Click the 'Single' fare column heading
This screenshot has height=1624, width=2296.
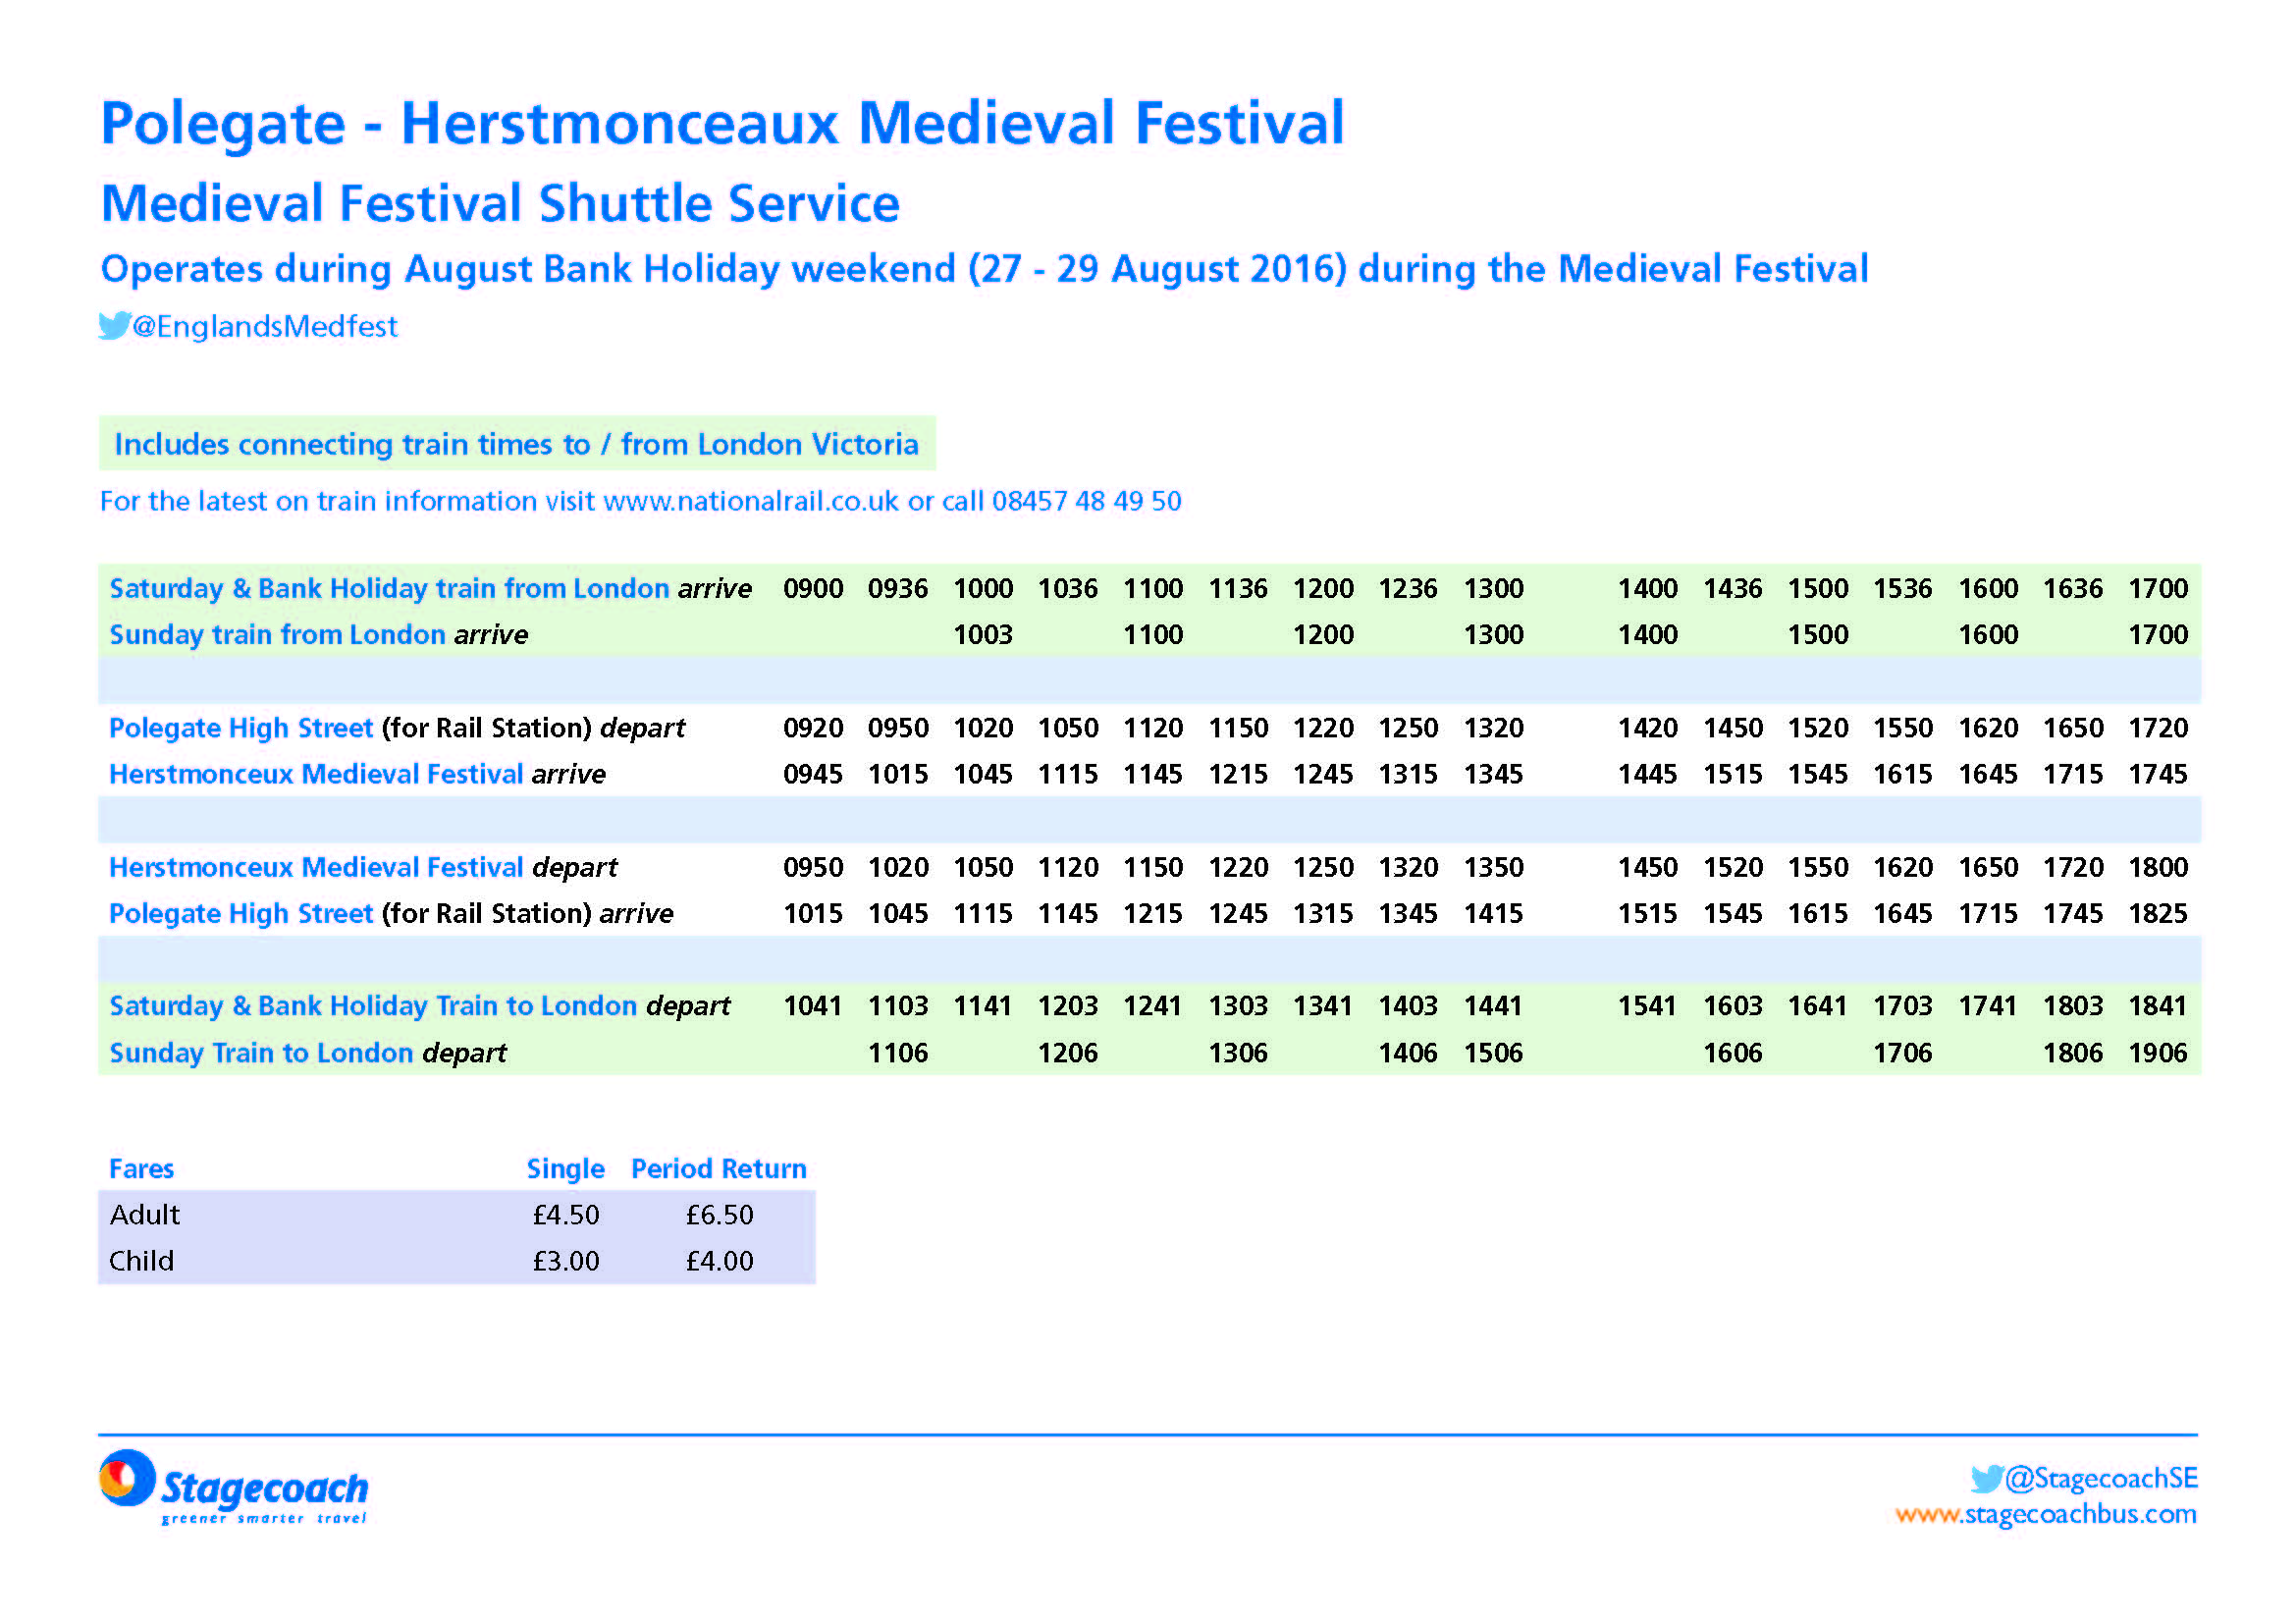coord(566,1169)
